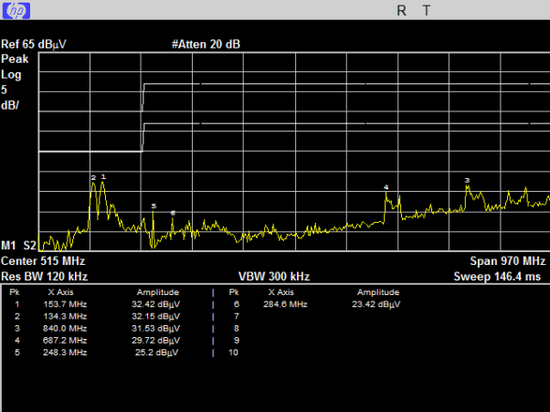
Task: Click the 'Sweep 146.4 ms' readout
Action: [x=497, y=277]
